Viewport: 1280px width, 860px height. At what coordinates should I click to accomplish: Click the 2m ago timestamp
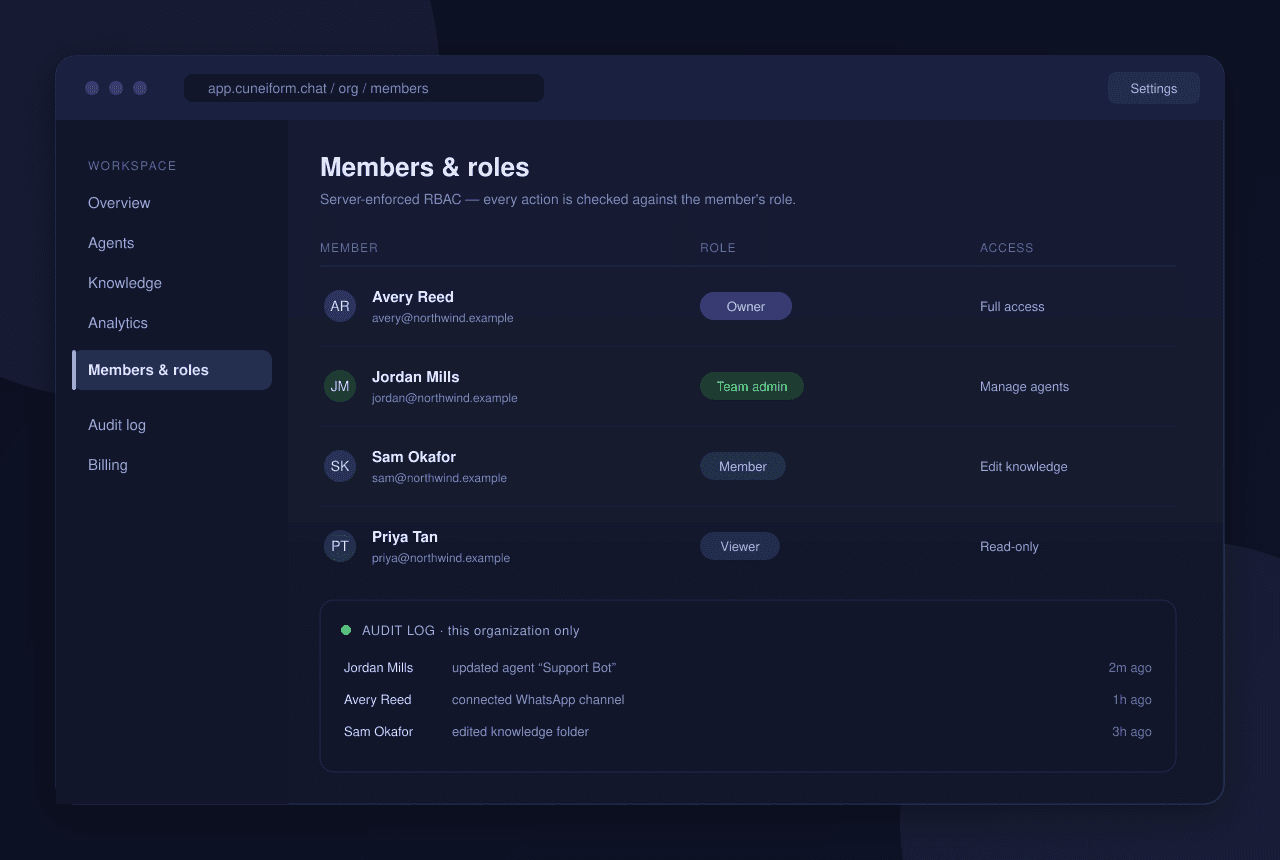click(x=1130, y=668)
